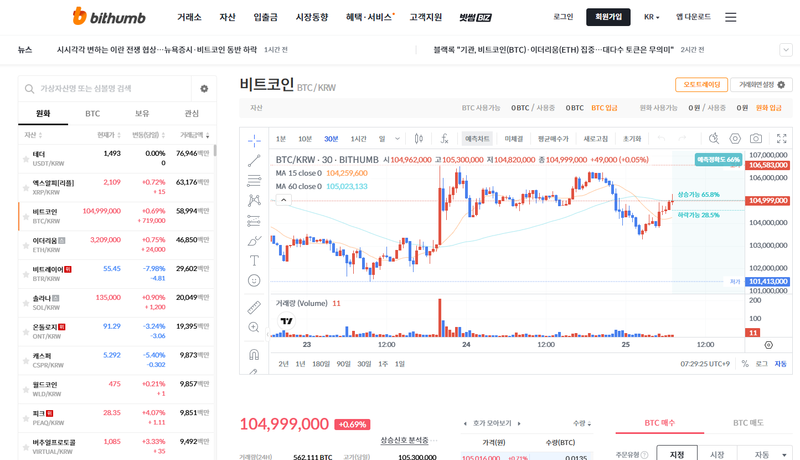Viewport: 800px width, 460px height.
Task: Open the KR language dropdown
Action: [653, 17]
